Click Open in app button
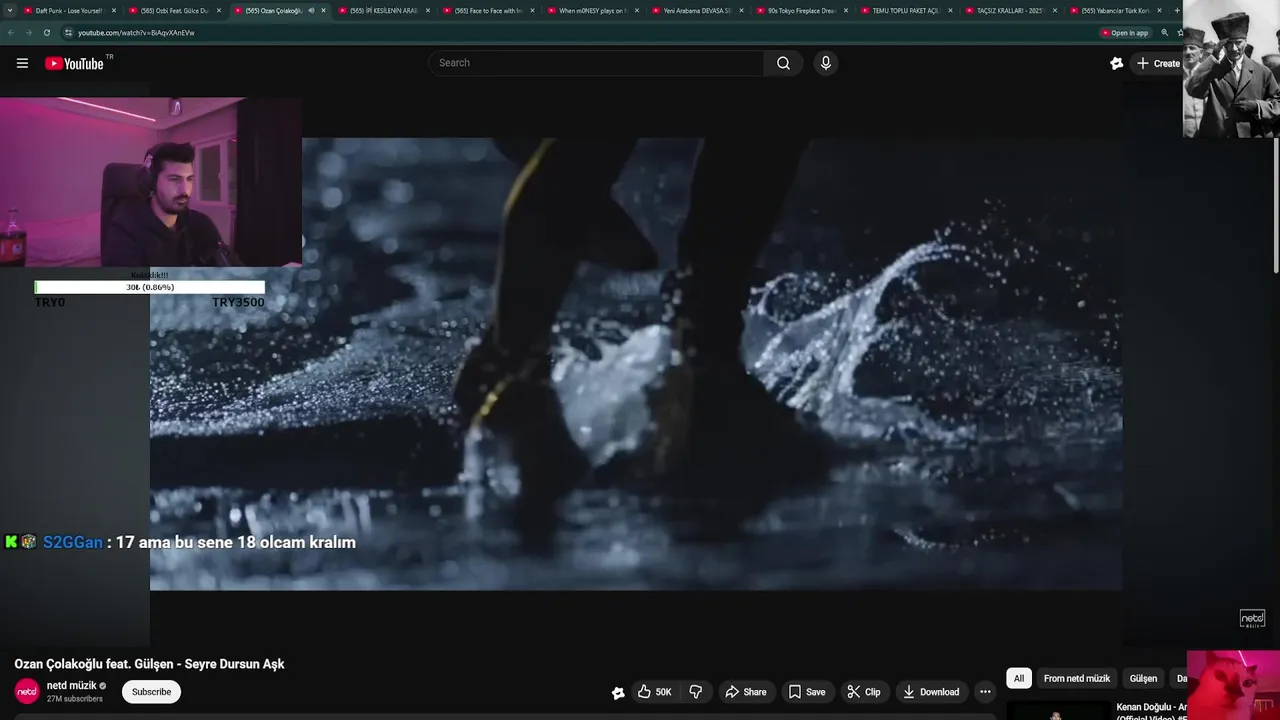Image resolution: width=1280 pixels, height=720 pixels. tap(1124, 32)
